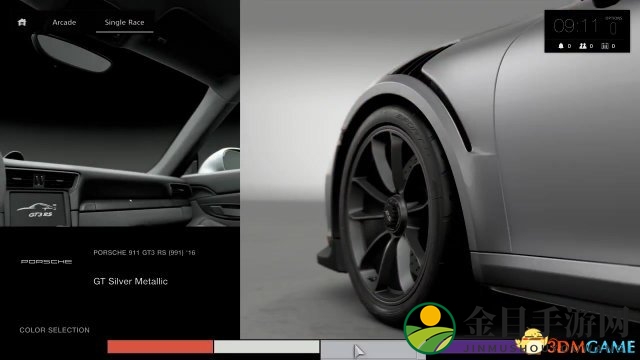Open the friends icon in status panel
Image resolution: width=640 pixels, height=360 pixels.
click(x=583, y=46)
